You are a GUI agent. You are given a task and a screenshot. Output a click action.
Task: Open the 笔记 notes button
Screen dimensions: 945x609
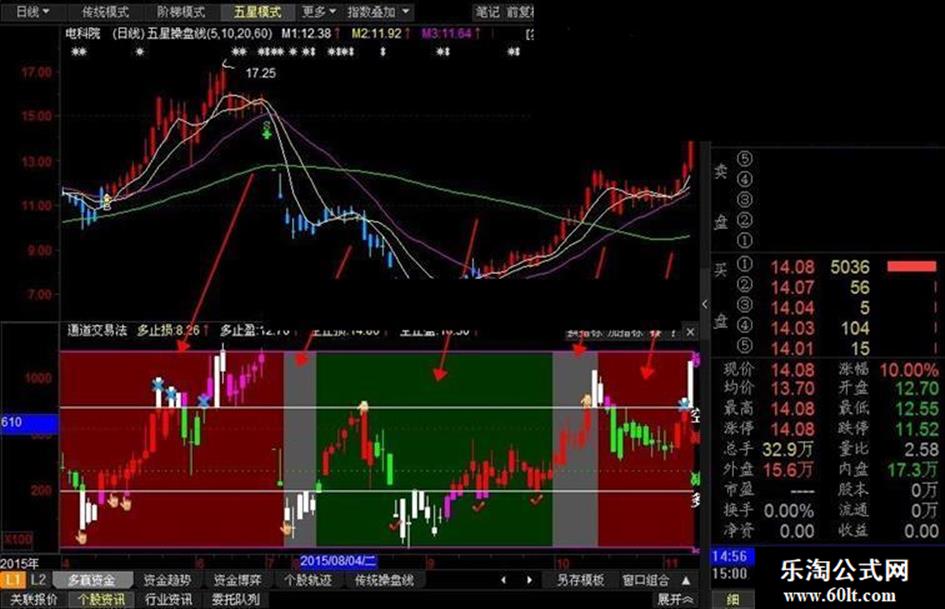[487, 11]
